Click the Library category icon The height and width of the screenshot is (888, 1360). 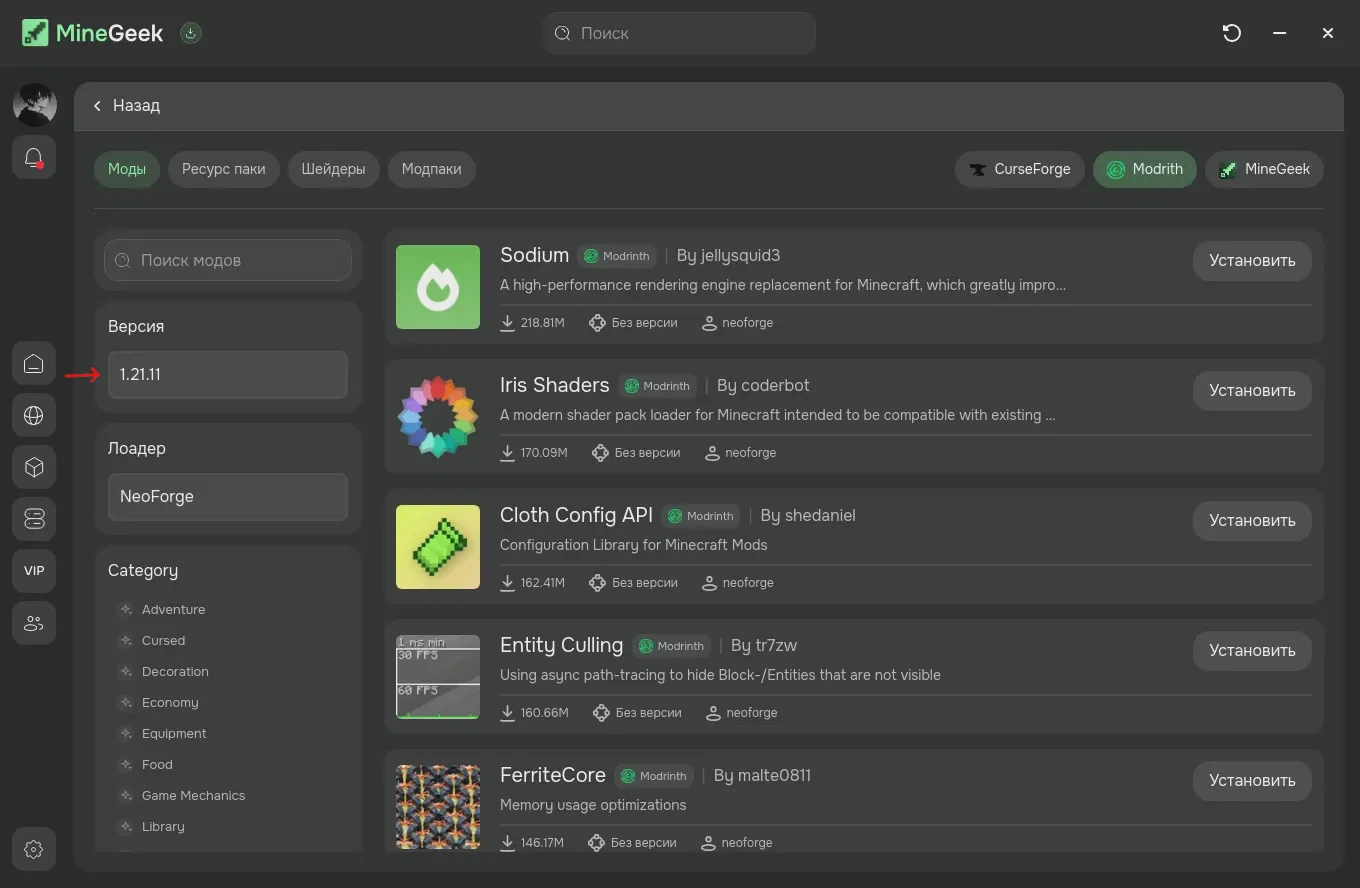(x=125, y=826)
